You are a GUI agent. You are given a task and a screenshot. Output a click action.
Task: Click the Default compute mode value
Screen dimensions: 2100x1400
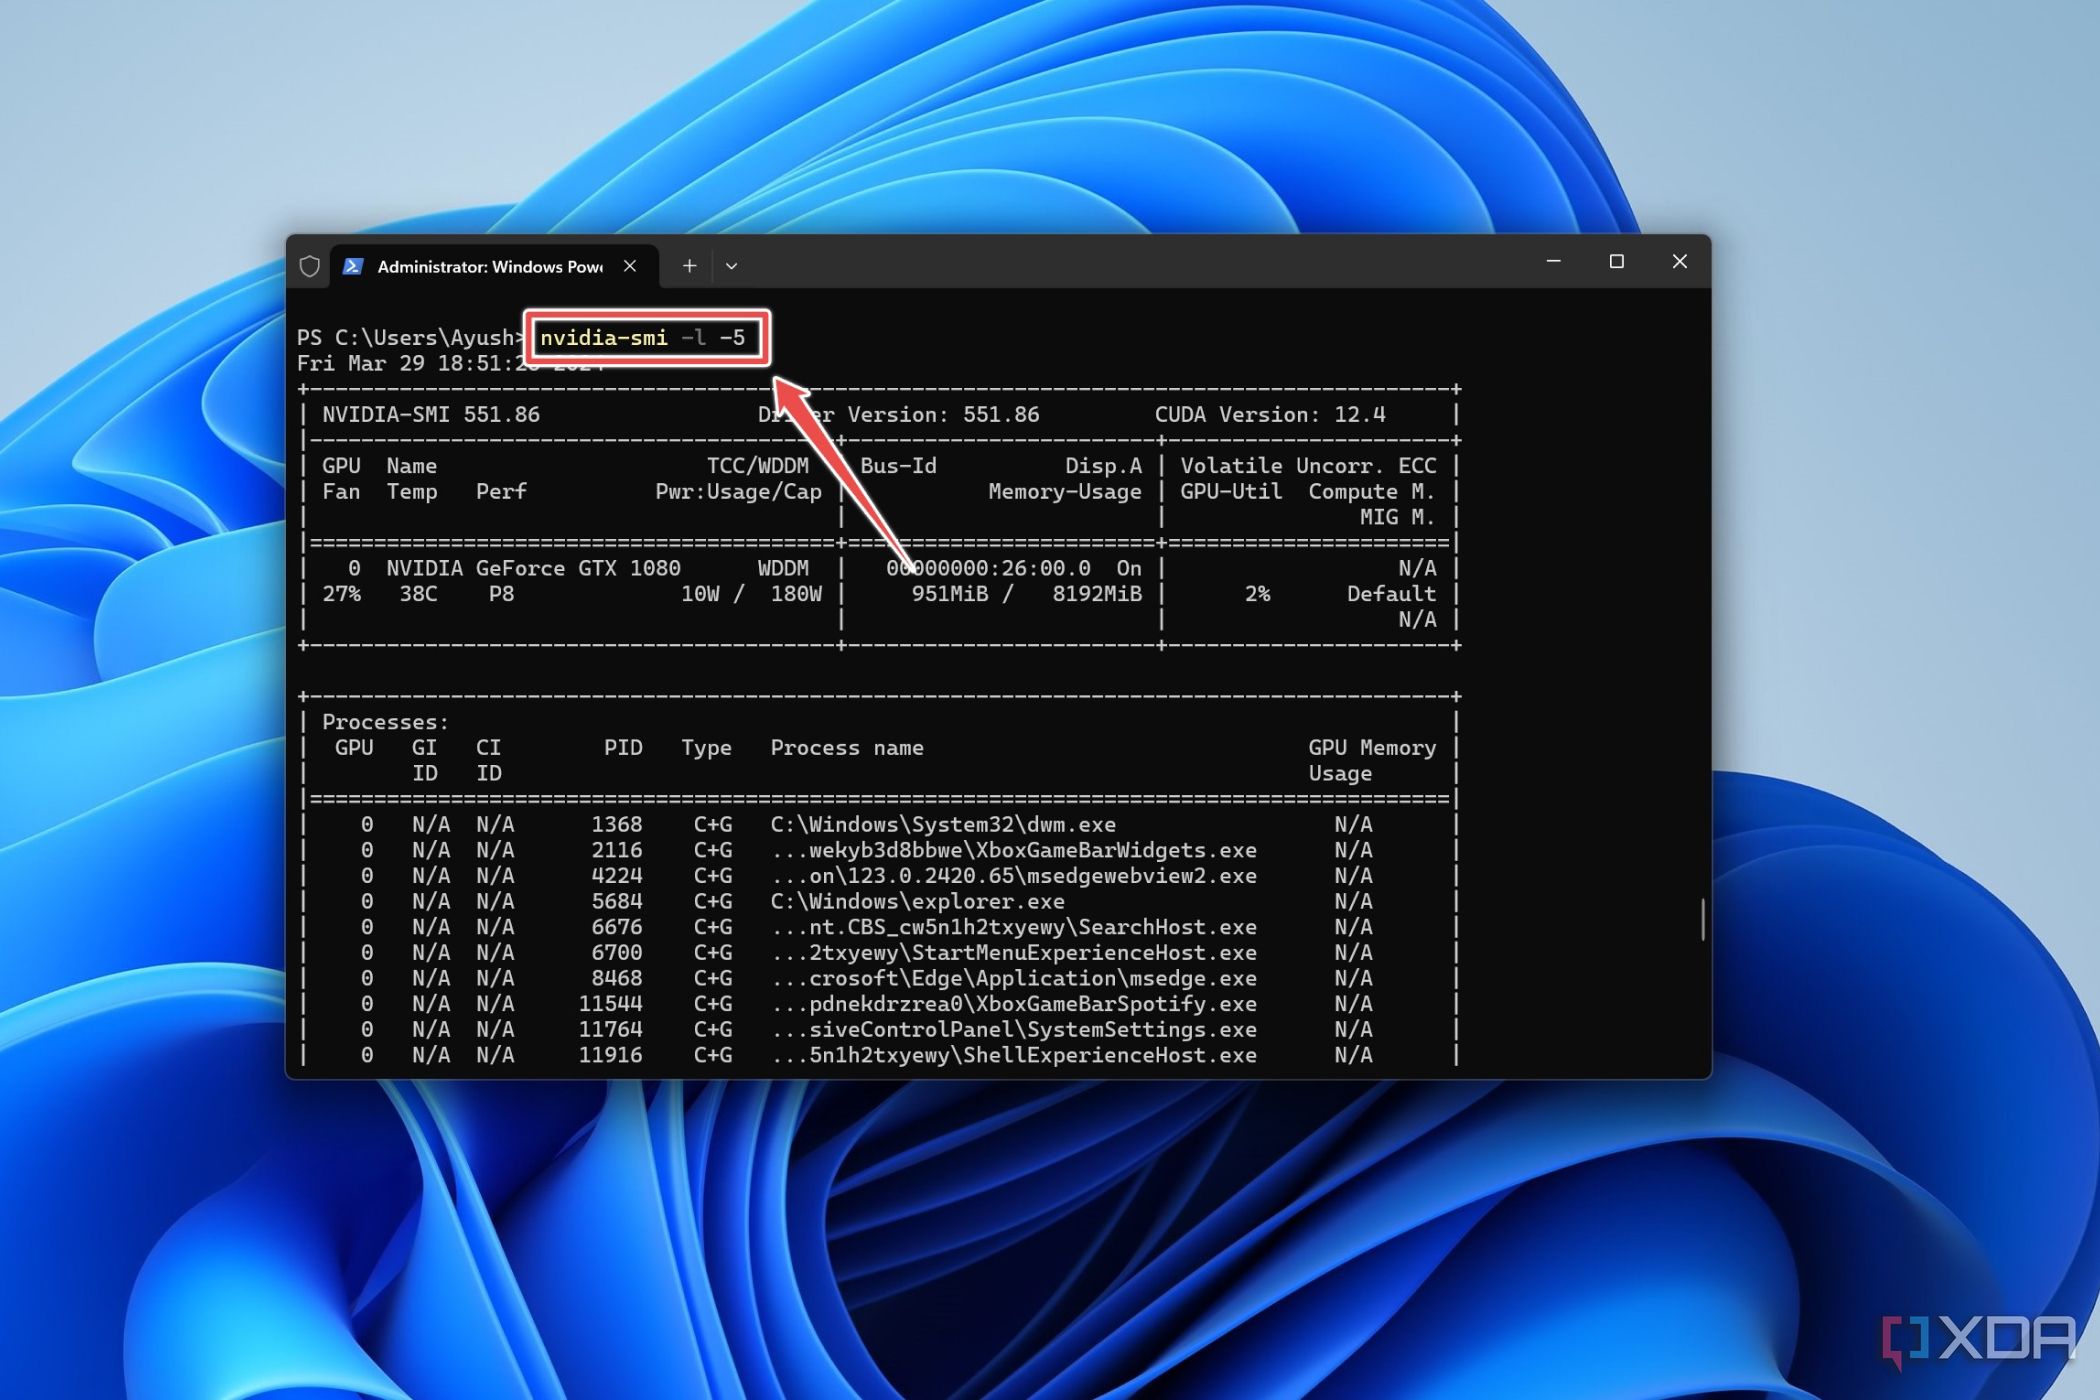tap(1391, 594)
